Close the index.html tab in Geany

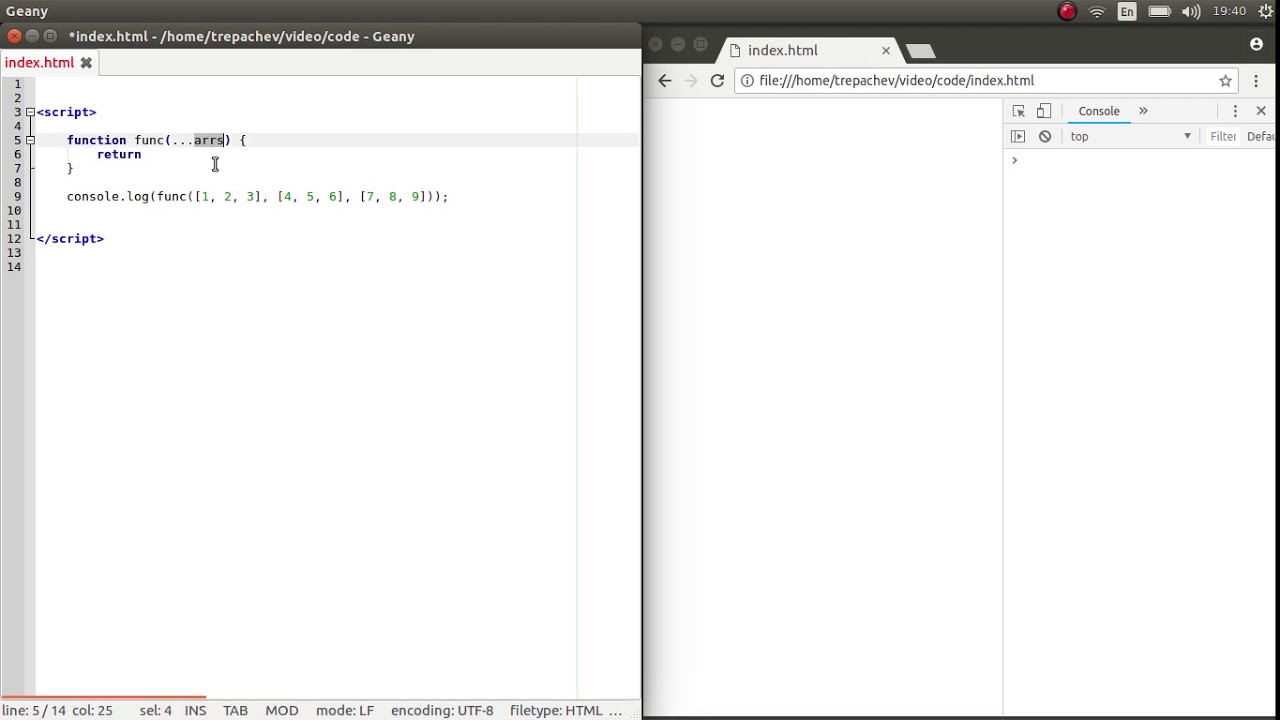[86, 63]
